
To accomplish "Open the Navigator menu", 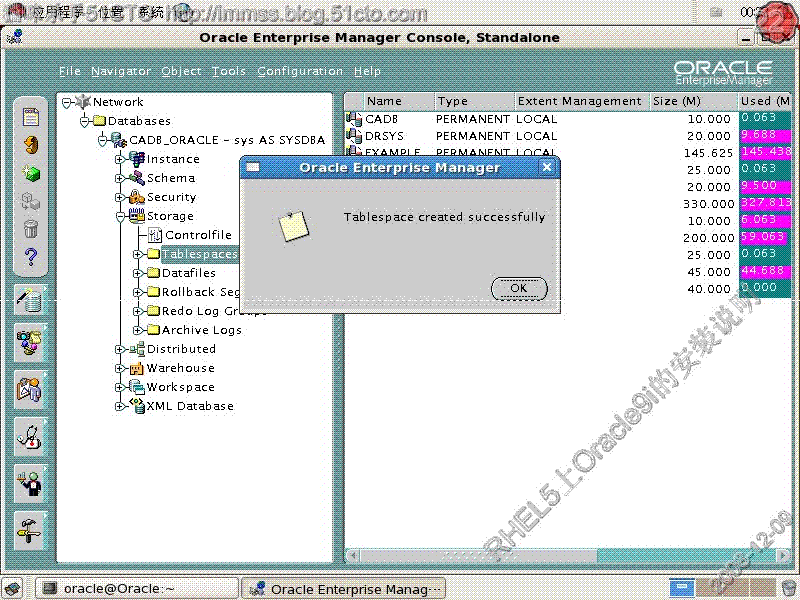I will pyautogui.click(x=121, y=71).
